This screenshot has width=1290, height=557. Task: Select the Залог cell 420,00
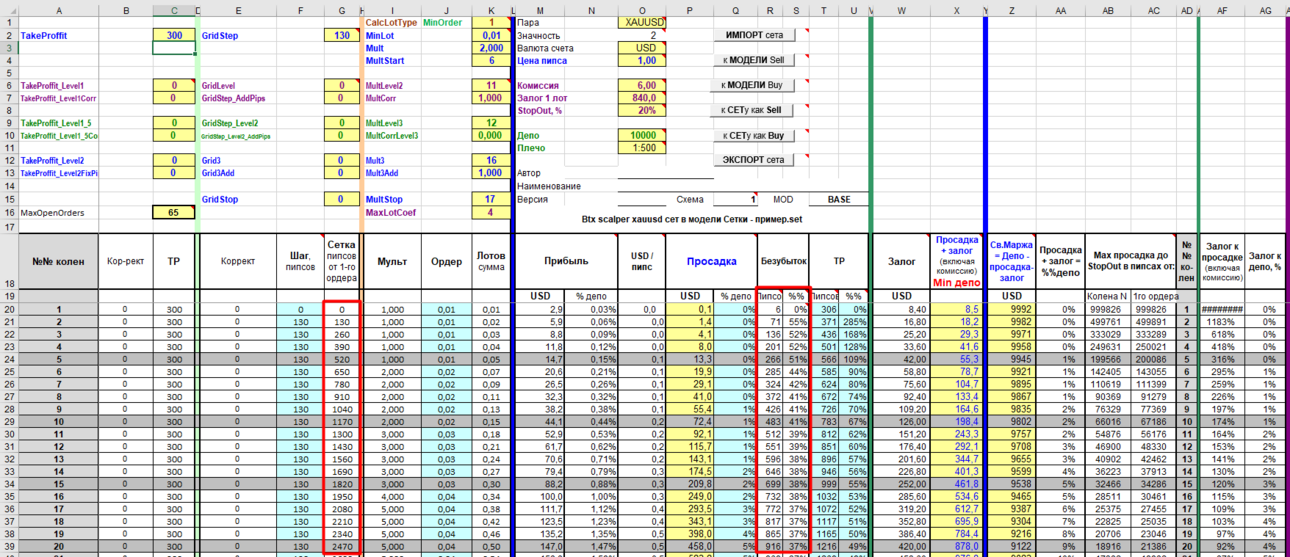tap(902, 547)
